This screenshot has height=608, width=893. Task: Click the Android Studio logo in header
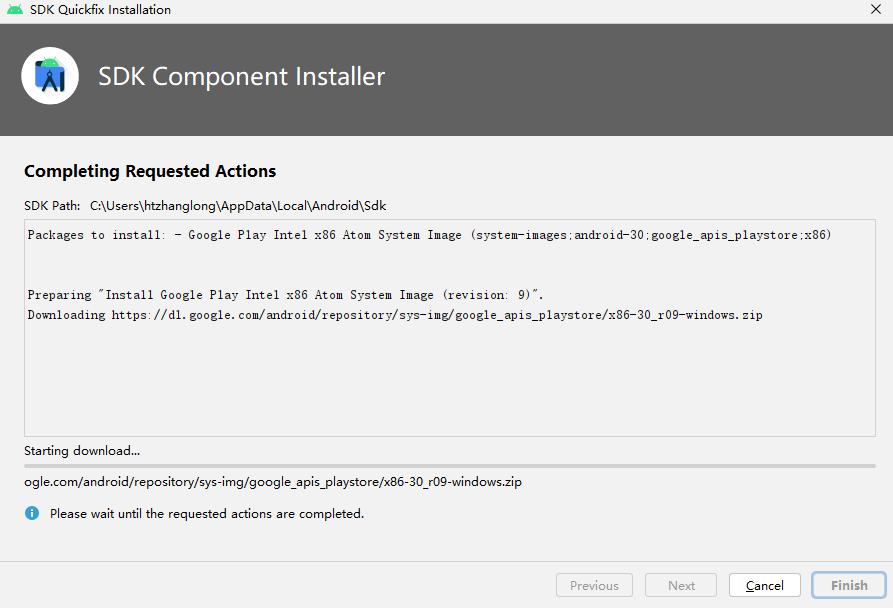(x=50, y=76)
